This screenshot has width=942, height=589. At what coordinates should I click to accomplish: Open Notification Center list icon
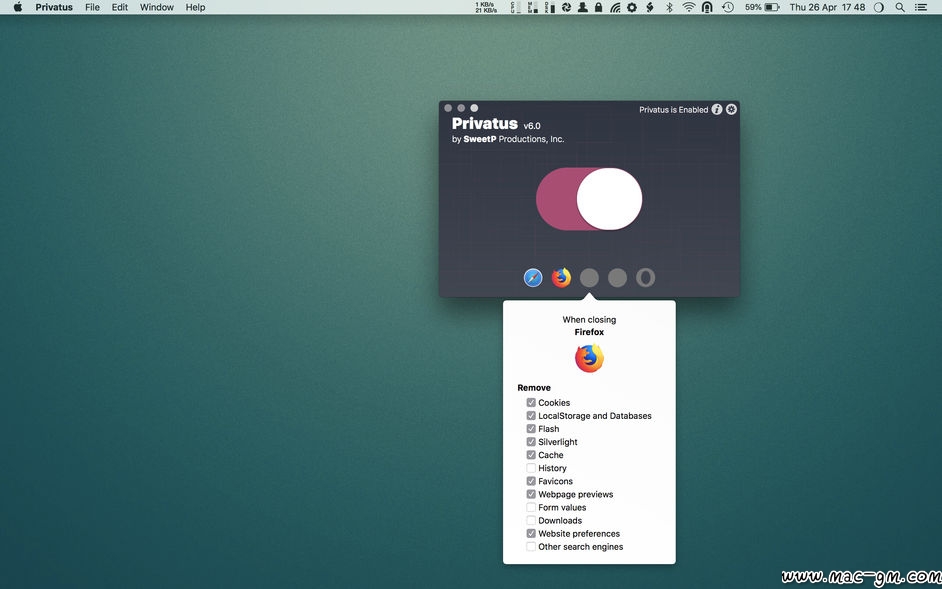point(920,7)
